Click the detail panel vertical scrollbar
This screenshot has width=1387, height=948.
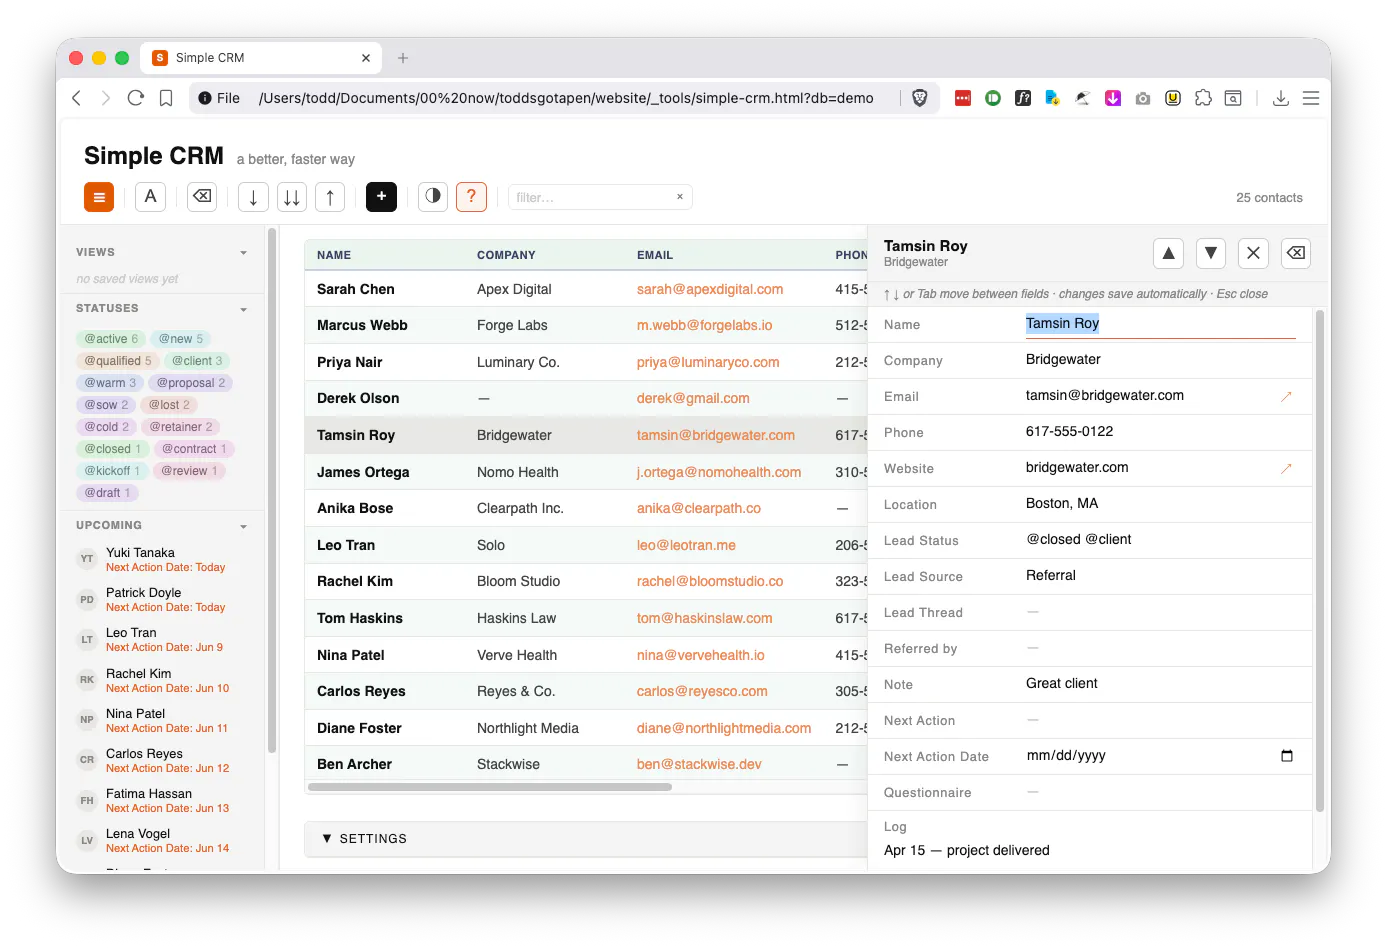tap(1320, 560)
